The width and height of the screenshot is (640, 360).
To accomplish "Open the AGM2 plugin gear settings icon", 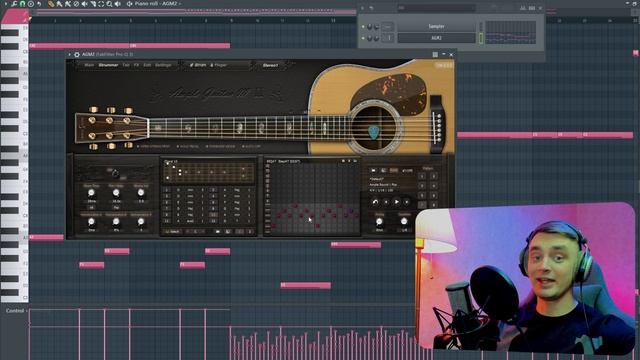I will [x=77, y=54].
